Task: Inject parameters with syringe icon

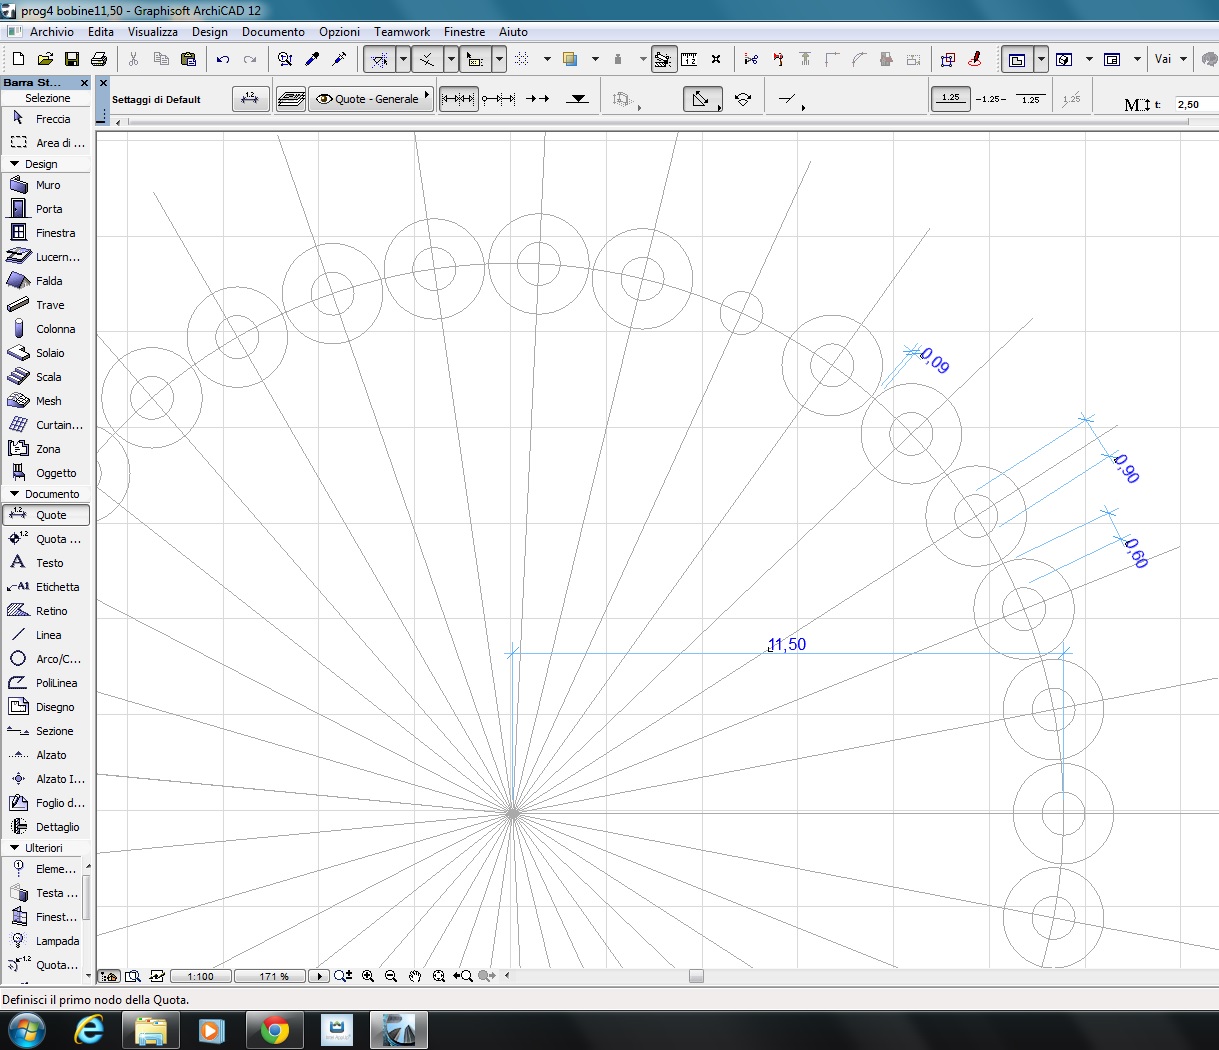Action: coord(340,60)
